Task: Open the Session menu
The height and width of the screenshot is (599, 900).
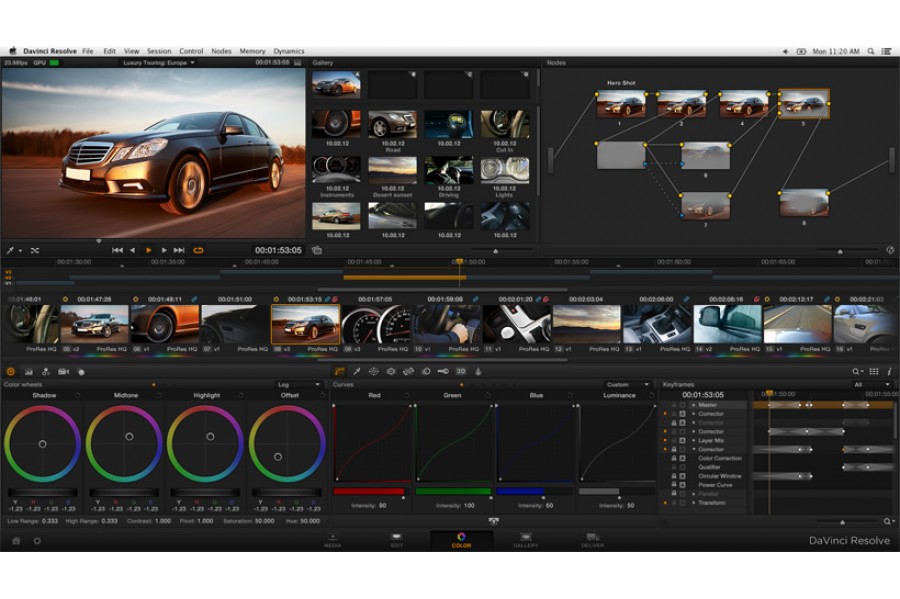Action: (159, 51)
